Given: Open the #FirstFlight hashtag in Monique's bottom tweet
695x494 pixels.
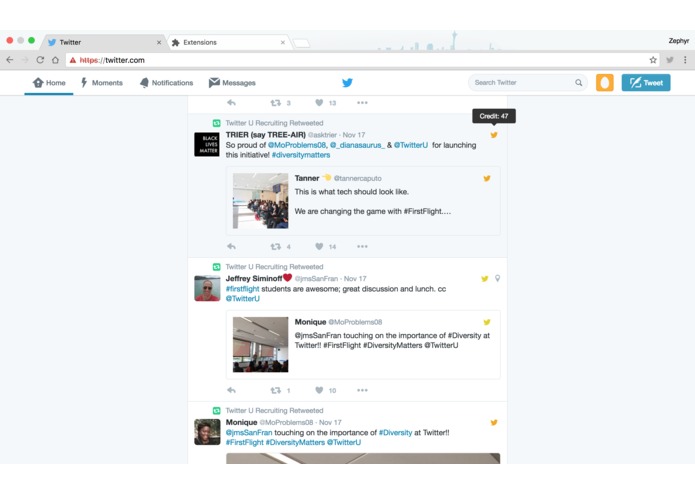Looking at the screenshot, I should (x=244, y=442).
